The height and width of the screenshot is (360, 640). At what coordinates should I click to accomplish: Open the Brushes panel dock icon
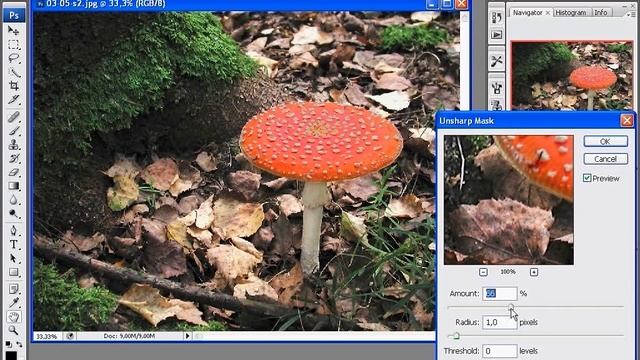496,88
